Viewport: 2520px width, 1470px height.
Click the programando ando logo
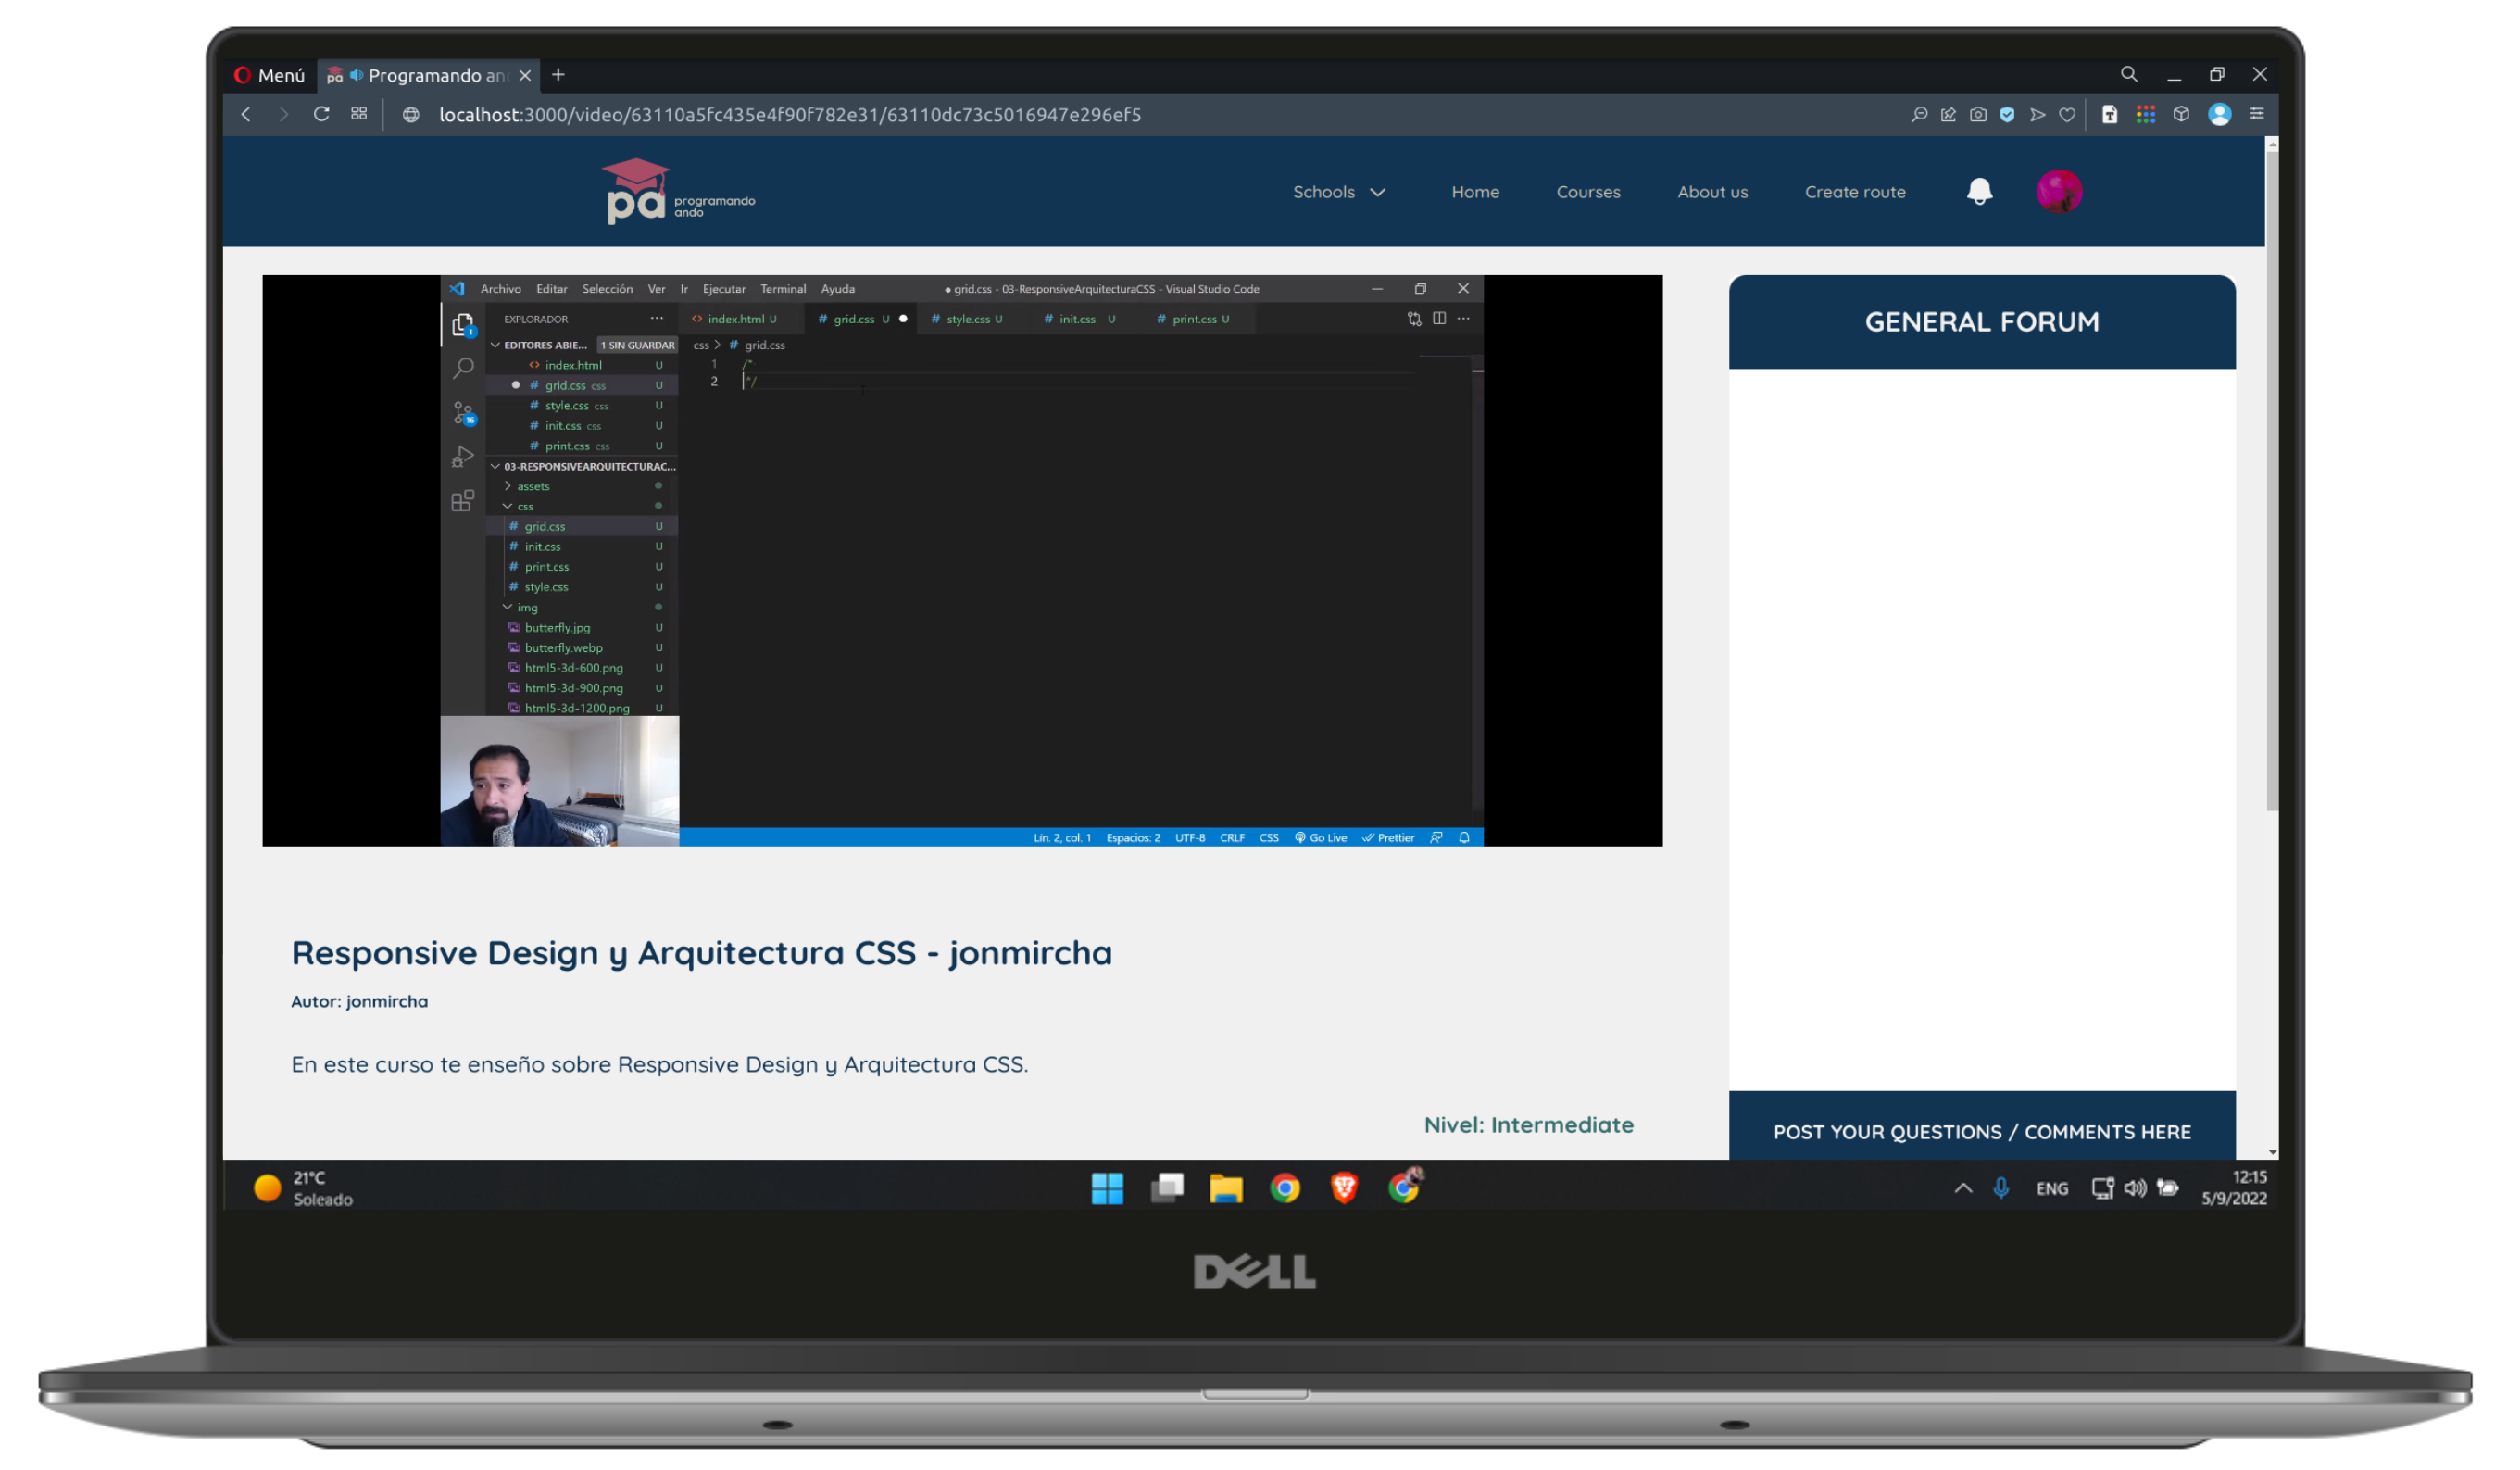pos(680,191)
